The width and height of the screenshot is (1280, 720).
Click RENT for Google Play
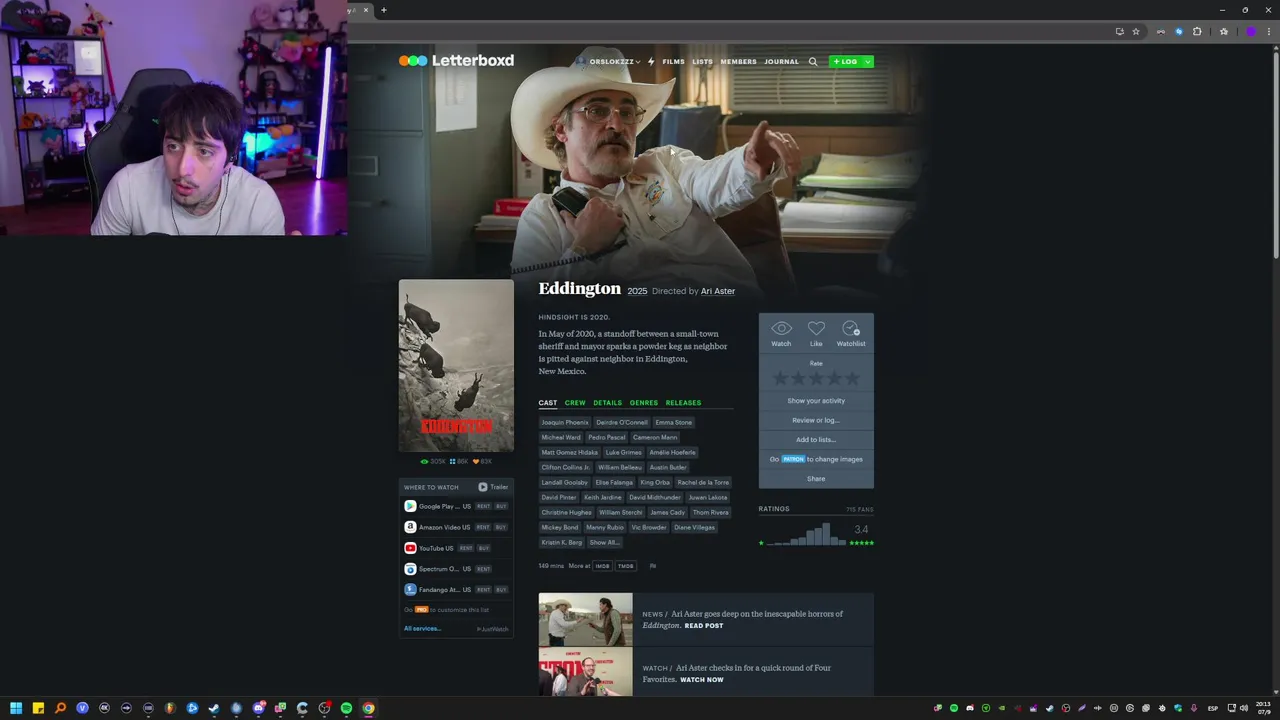(483, 506)
